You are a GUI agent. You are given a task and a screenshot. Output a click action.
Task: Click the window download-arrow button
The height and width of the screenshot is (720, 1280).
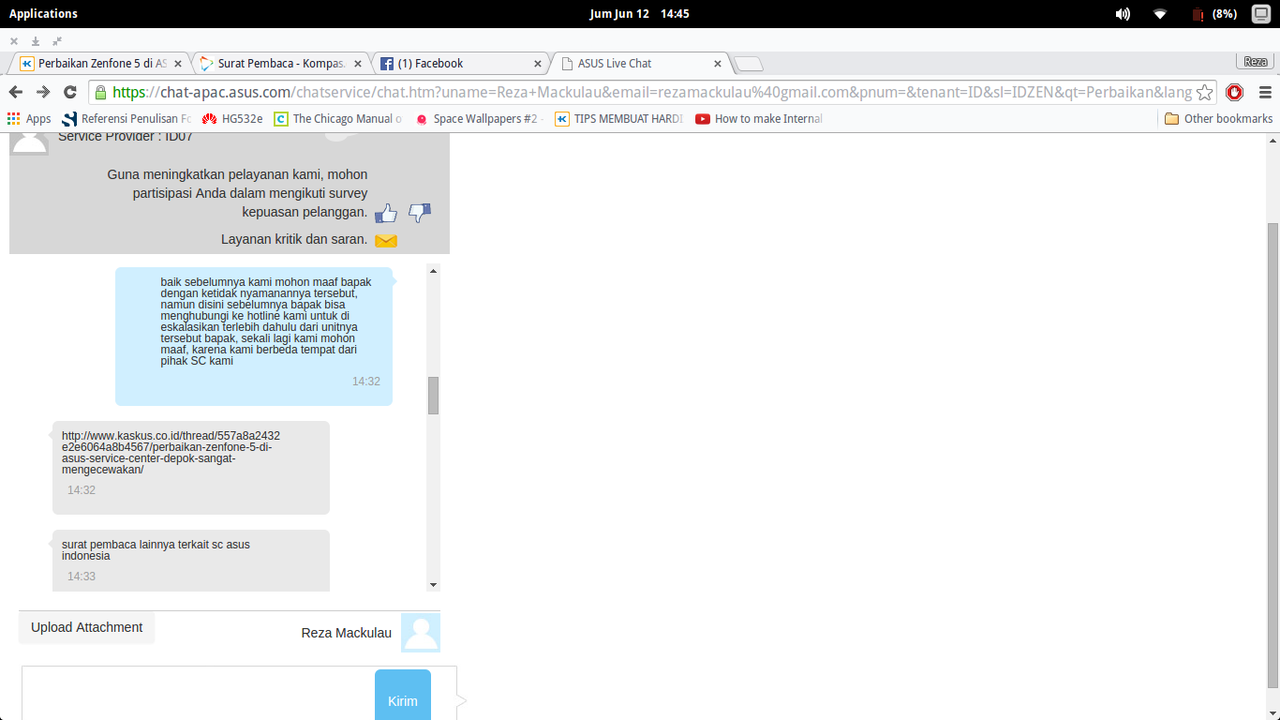(35, 41)
